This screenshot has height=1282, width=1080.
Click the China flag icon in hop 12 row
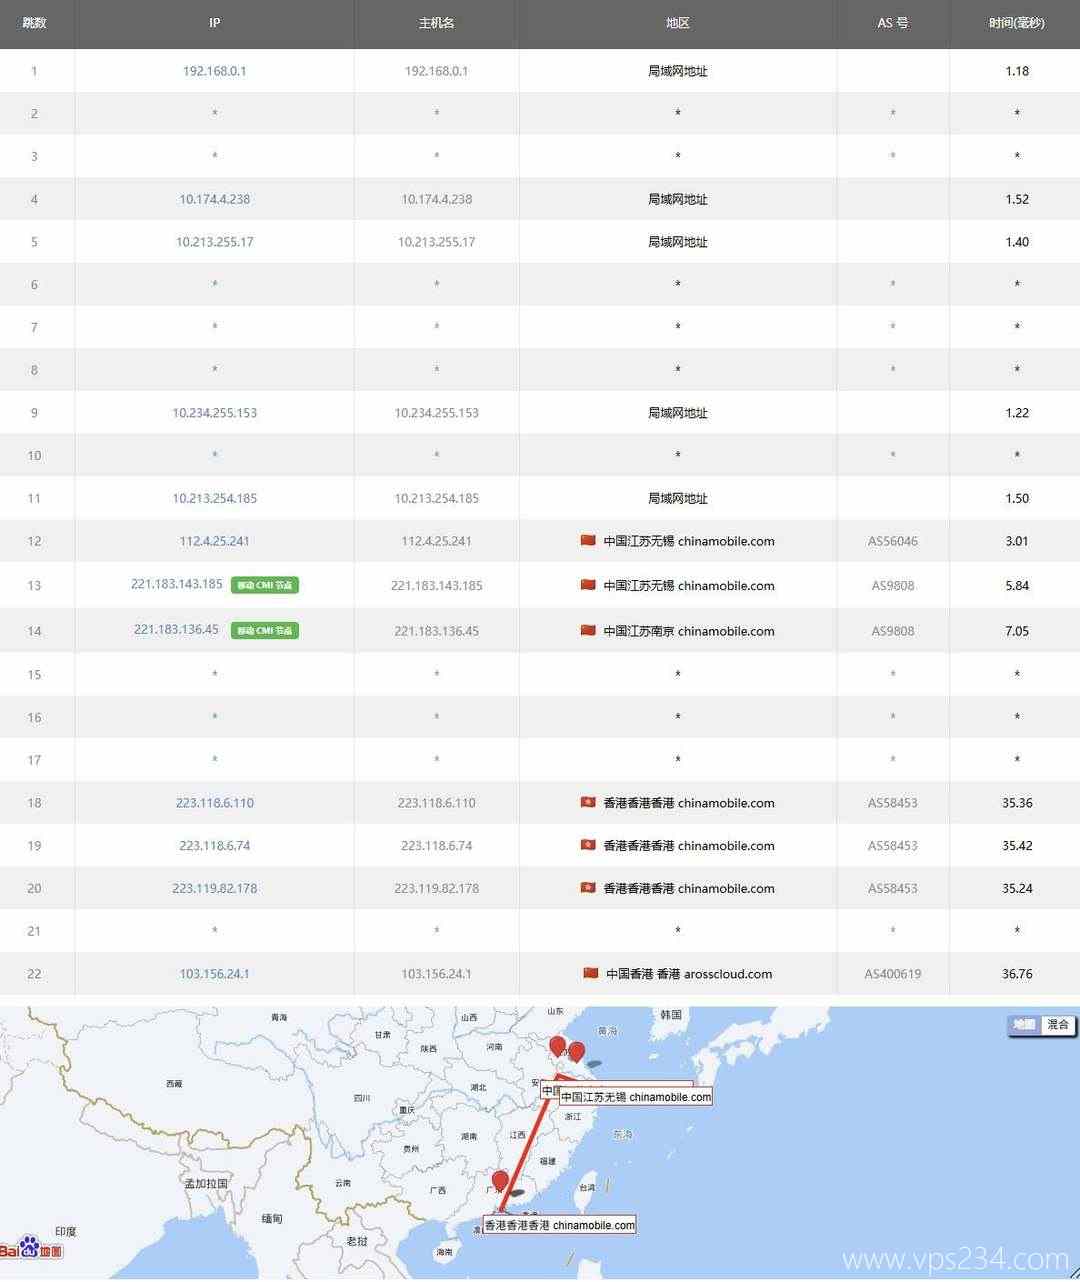tap(588, 540)
